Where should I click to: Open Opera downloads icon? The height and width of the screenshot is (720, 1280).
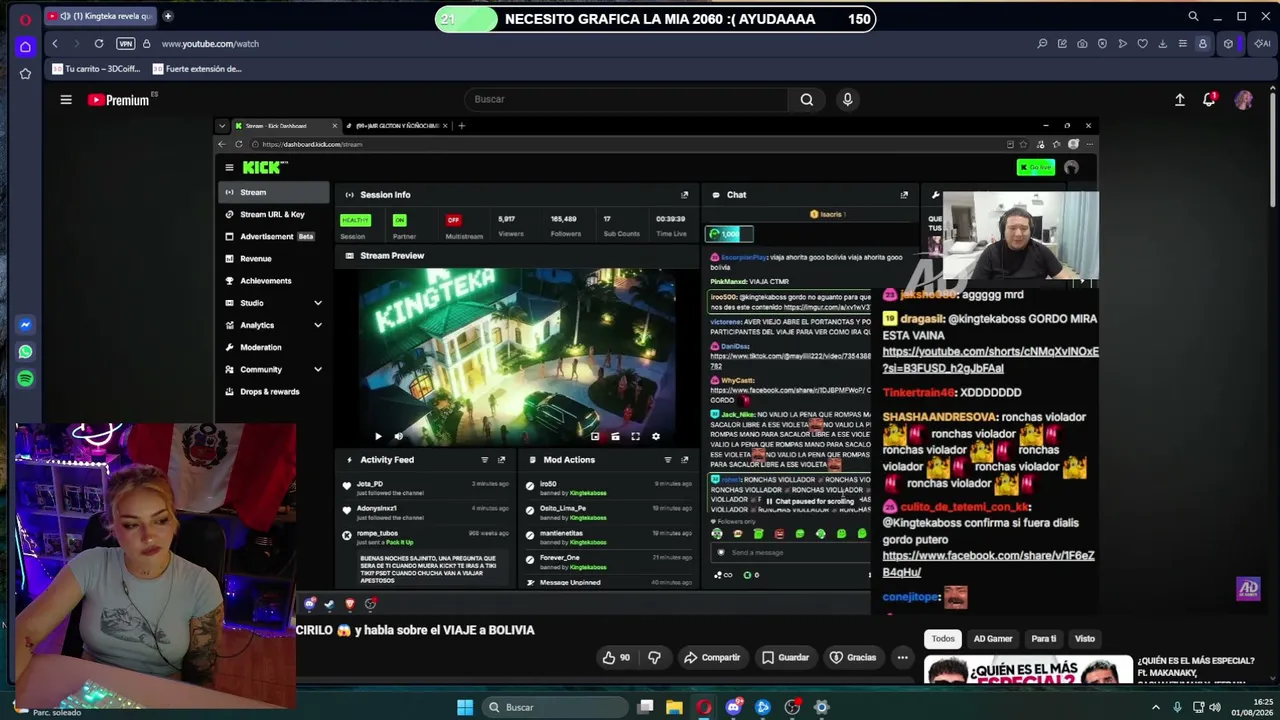coord(1162,44)
